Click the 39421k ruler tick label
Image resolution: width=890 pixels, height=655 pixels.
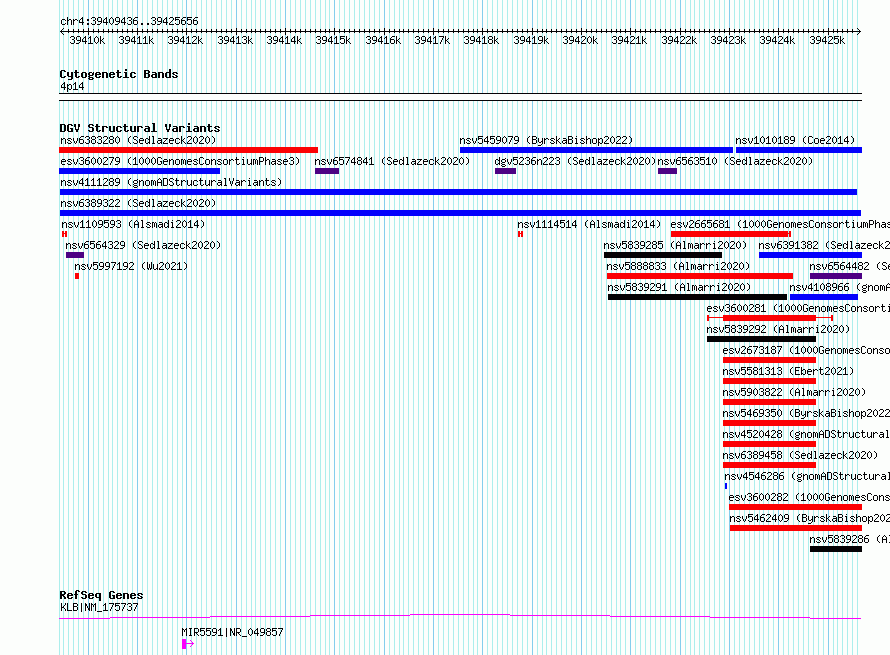pyautogui.click(x=629, y=40)
